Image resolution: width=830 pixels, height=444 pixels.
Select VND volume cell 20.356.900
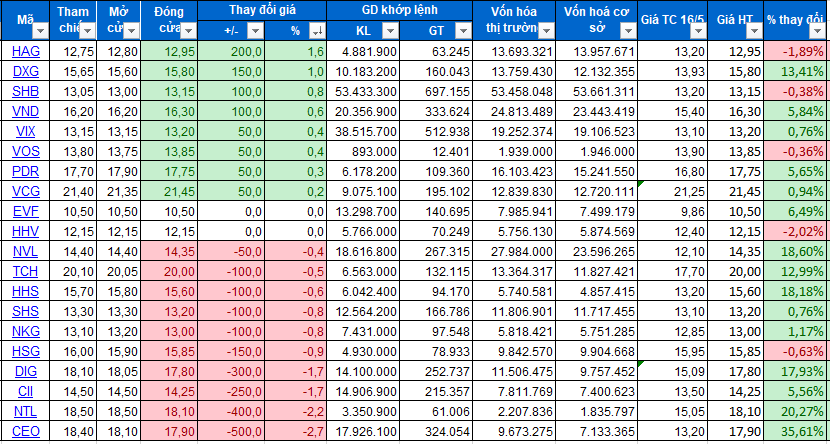363,112
